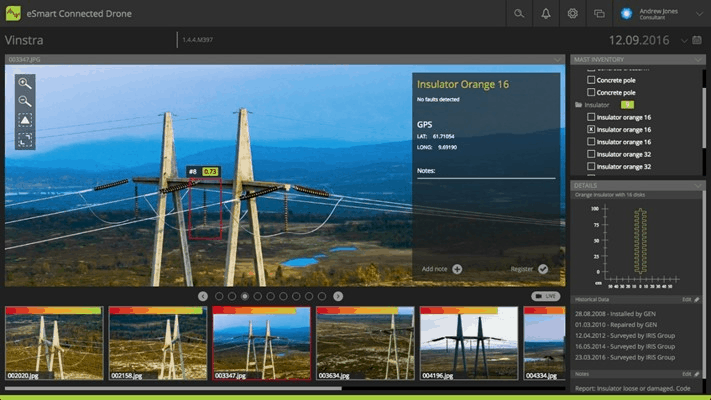Click '01.03.2010 - Repaired by GEN' entry

coord(616,325)
